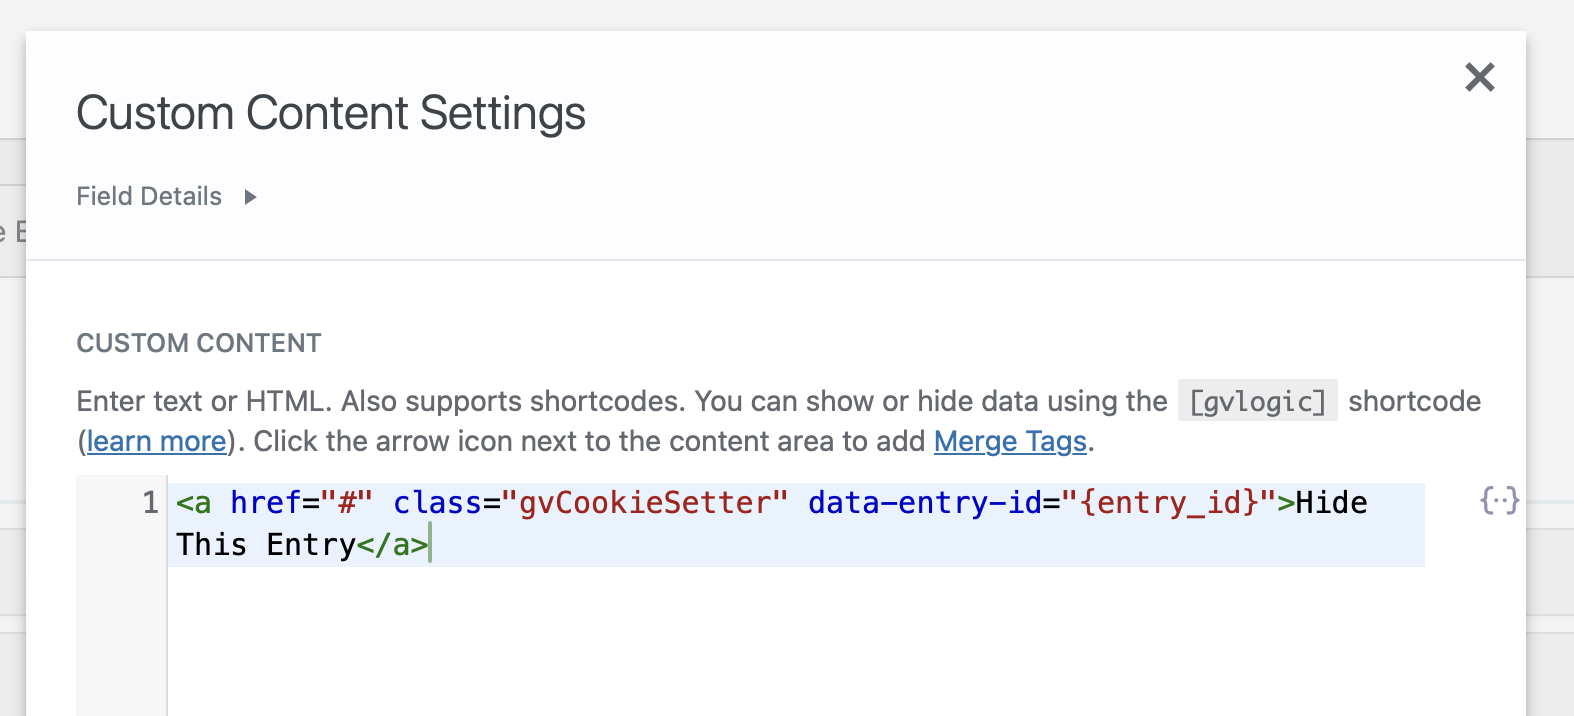Click the class attribute name in code

click(437, 502)
